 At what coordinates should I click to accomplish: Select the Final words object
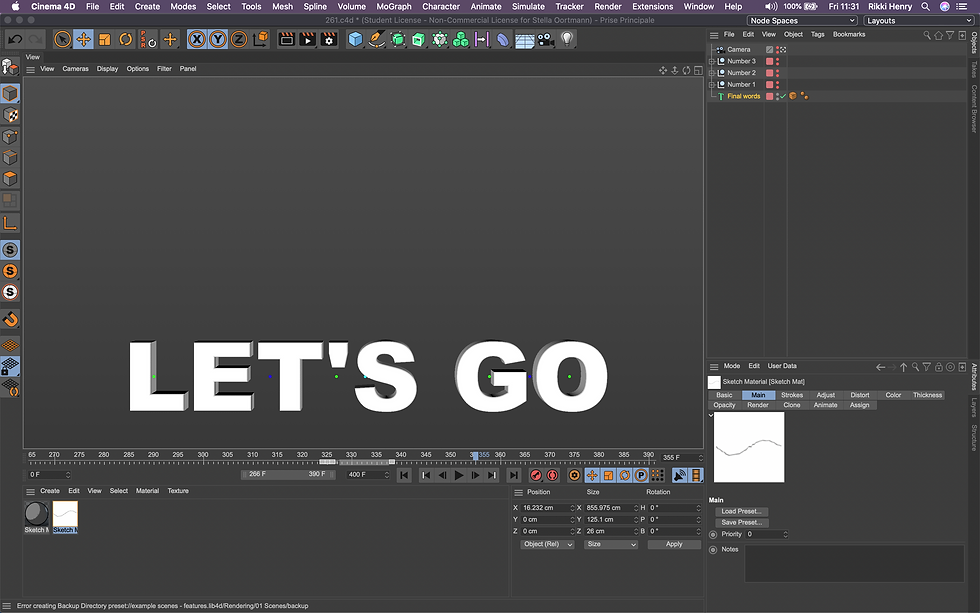(743, 96)
